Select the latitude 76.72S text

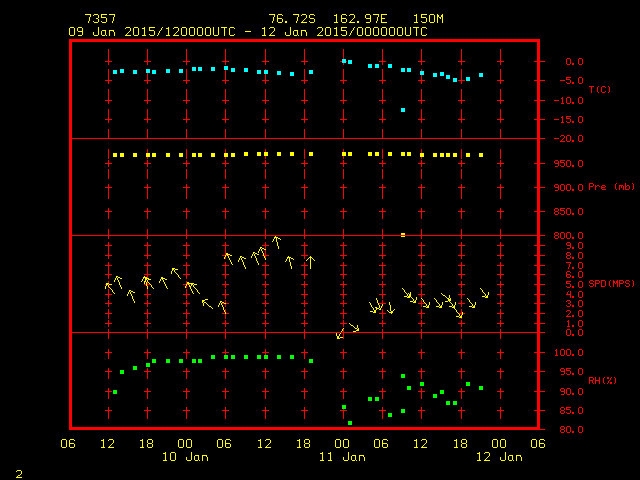288,19
